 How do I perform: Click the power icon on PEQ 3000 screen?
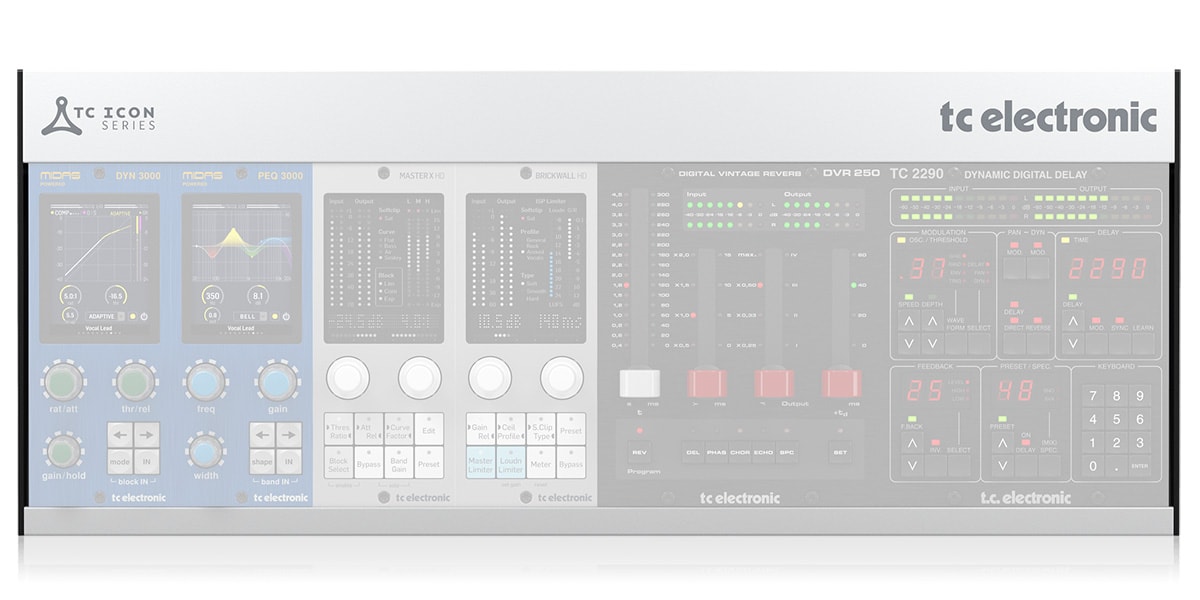click(x=288, y=316)
